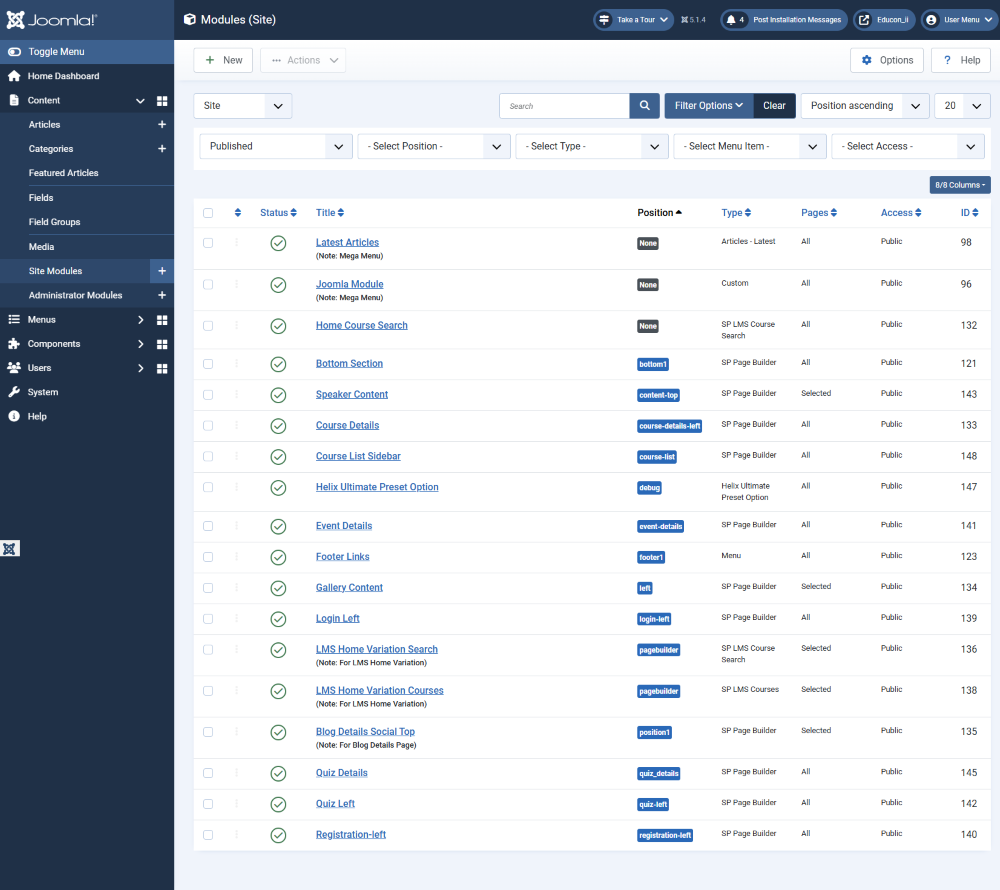Click the plus icon next to Site Modules
The width and height of the screenshot is (1000, 890).
pyautogui.click(x=162, y=271)
